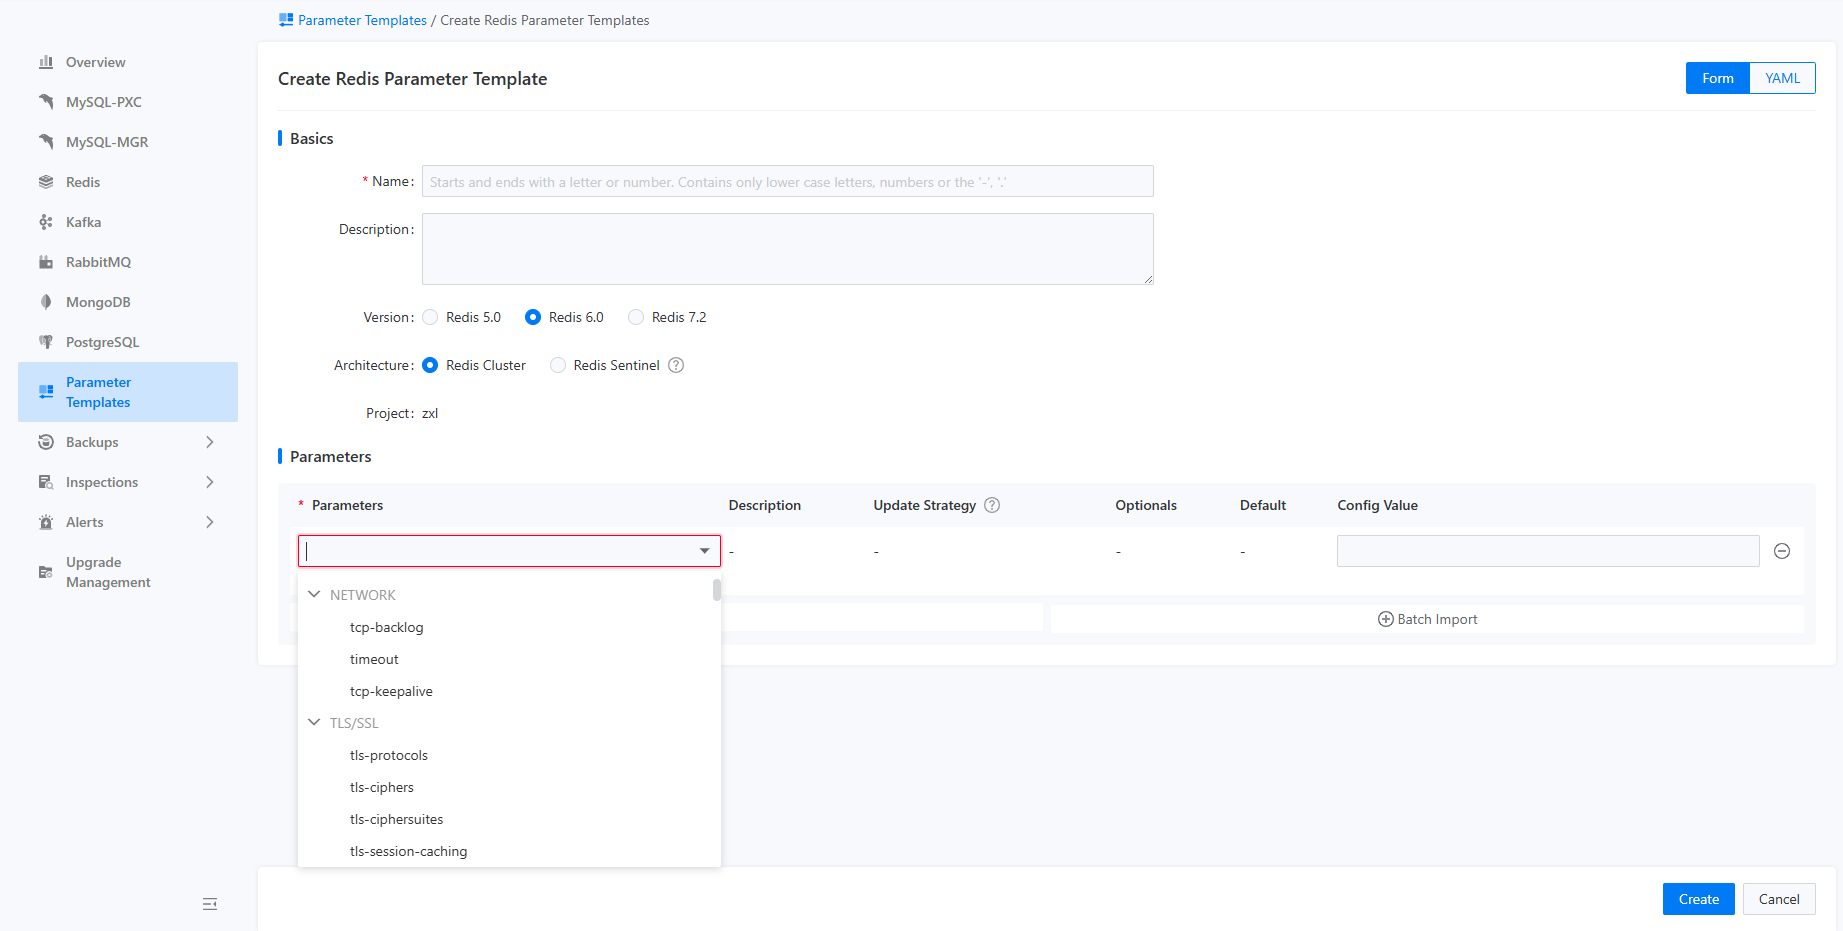Click the remove parameter row minus icon
The image size is (1843, 931).
[x=1781, y=551]
